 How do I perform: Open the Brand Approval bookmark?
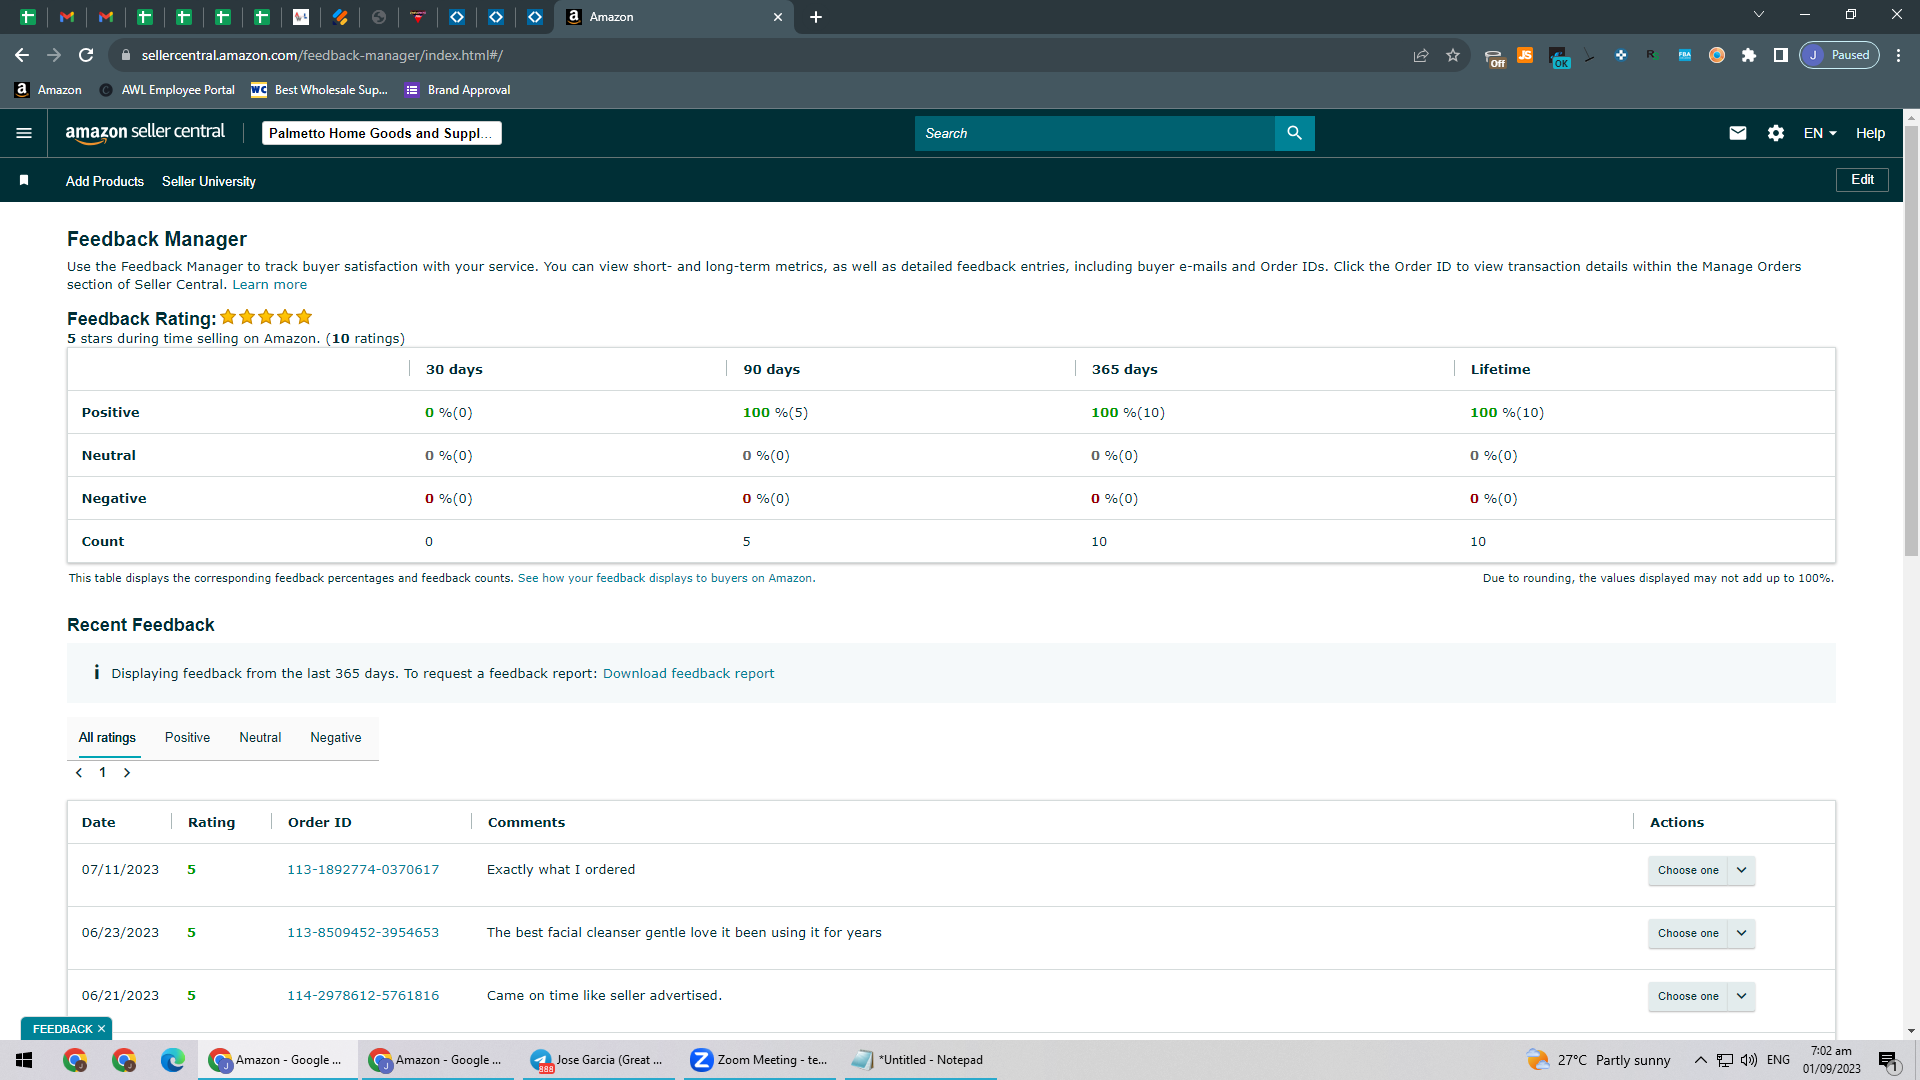click(x=458, y=90)
